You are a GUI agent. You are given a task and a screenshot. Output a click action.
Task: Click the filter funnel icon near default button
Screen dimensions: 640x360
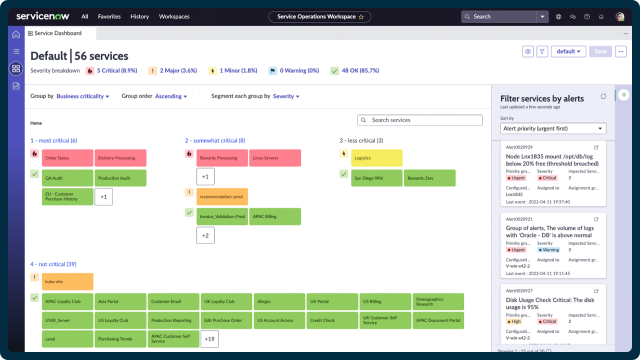[542, 51]
